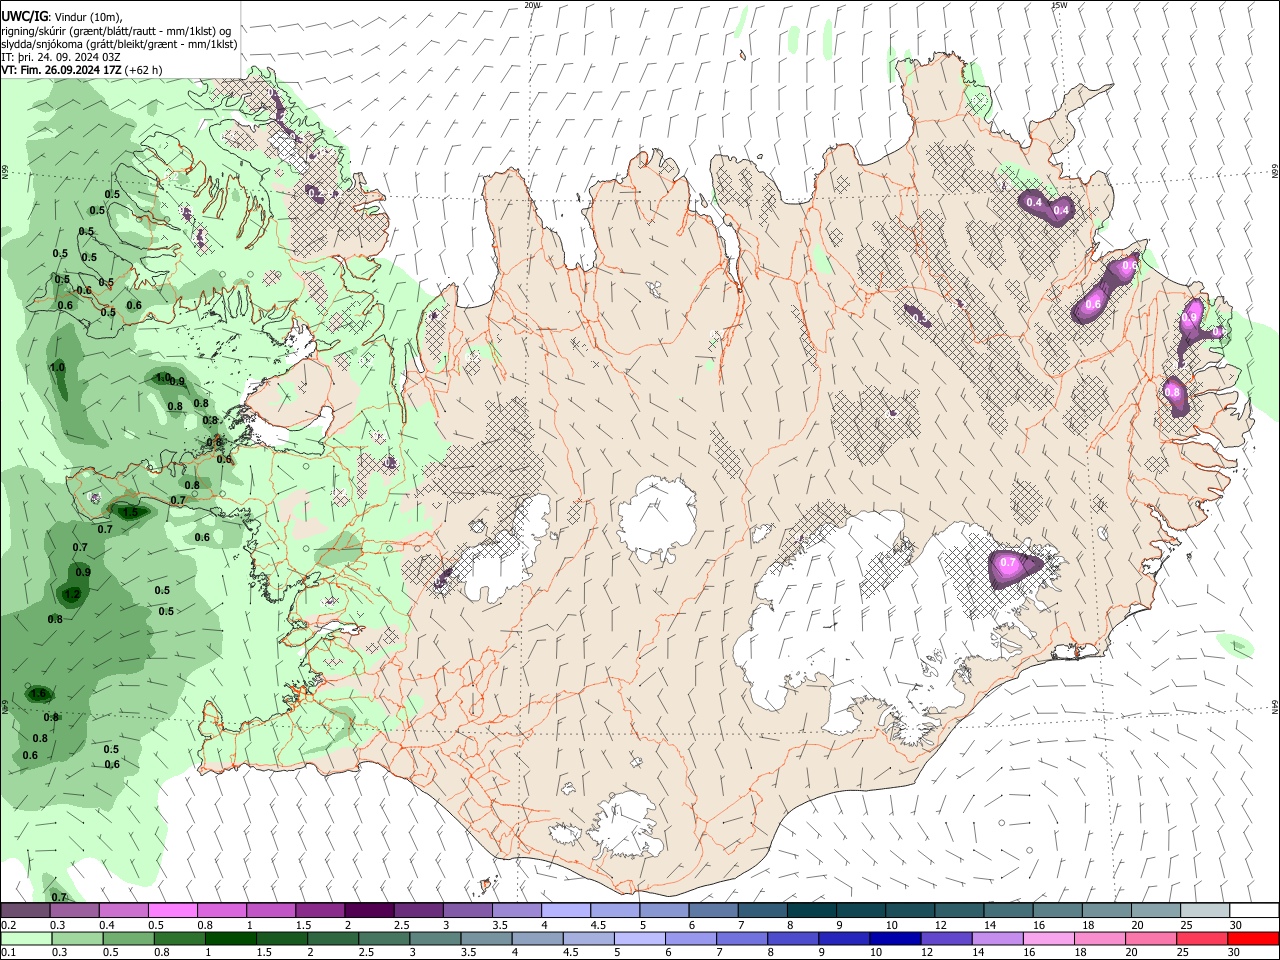Viewport: 1280px width, 960px height.
Task: Click the palest green swatch labelled 0.1
Action: [26, 938]
